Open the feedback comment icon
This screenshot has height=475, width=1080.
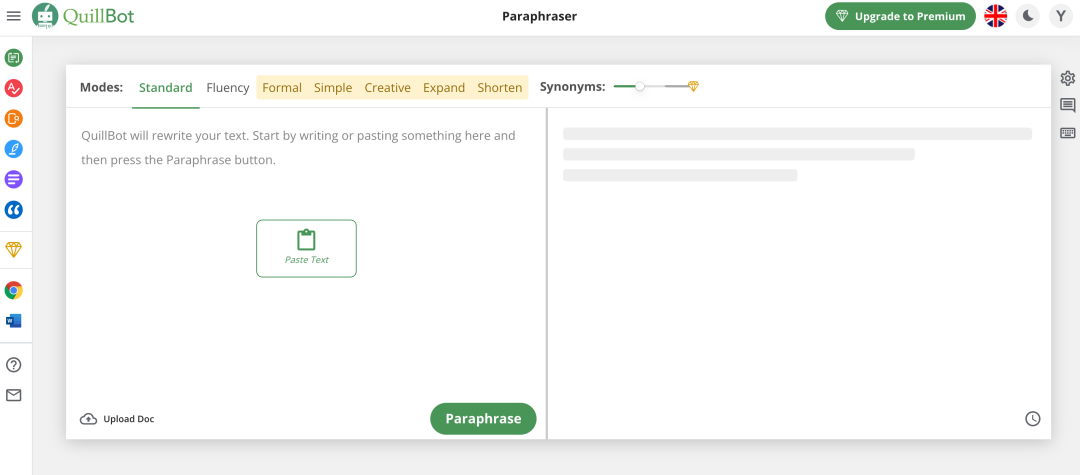[x=1067, y=106]
